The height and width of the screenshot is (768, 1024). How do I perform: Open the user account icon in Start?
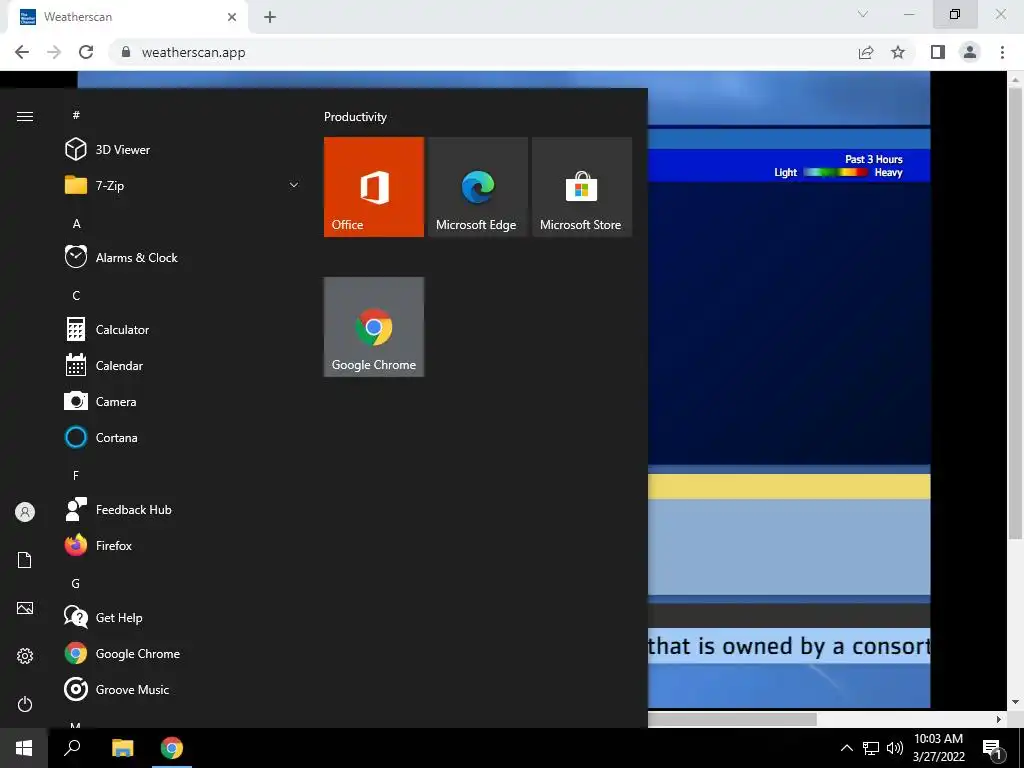click(25, 512)
